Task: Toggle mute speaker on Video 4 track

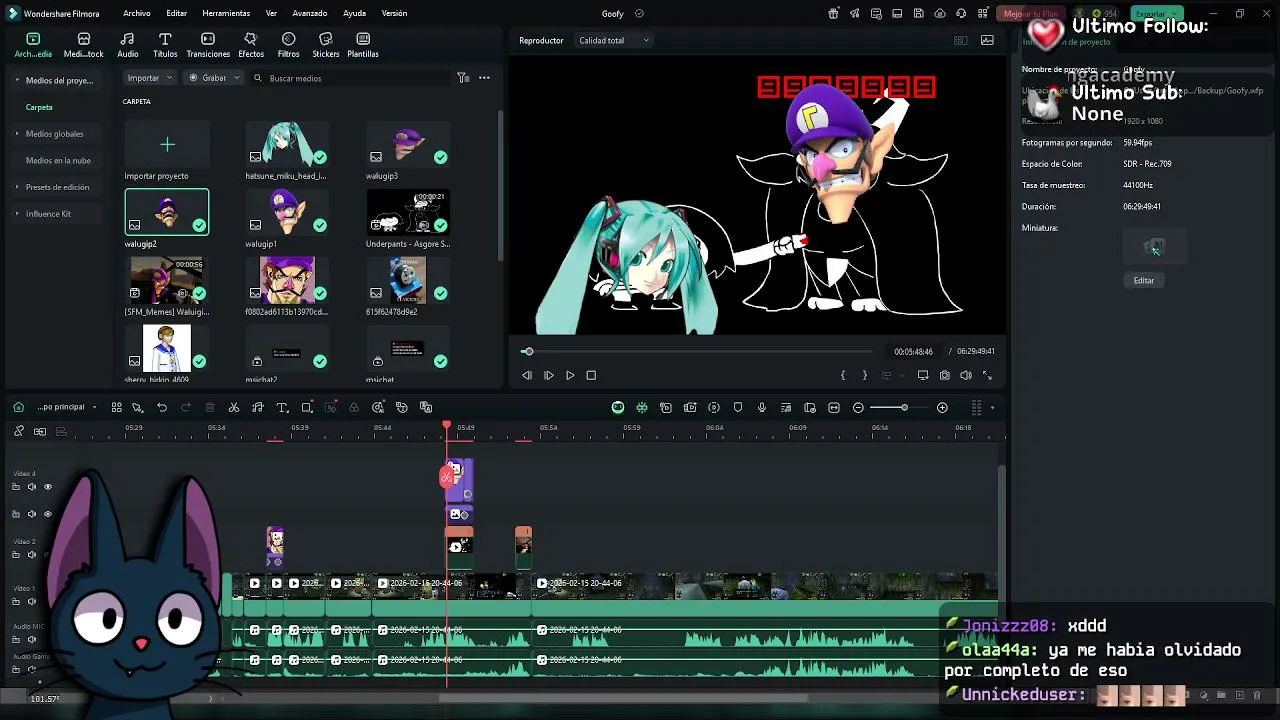Action: [x=31, y=487]
